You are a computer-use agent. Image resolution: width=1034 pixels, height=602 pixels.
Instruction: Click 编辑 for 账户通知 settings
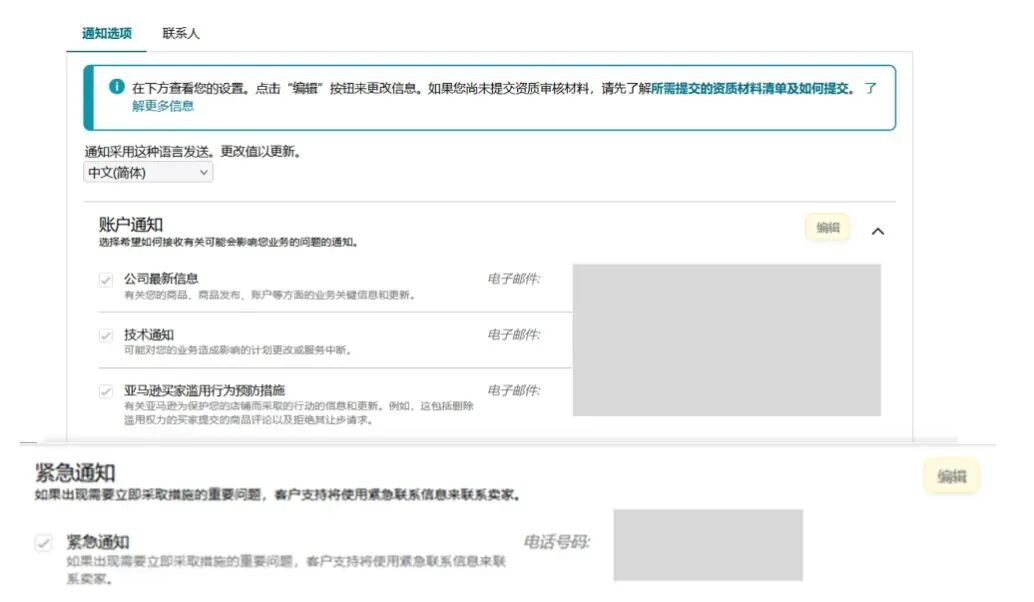826,227
